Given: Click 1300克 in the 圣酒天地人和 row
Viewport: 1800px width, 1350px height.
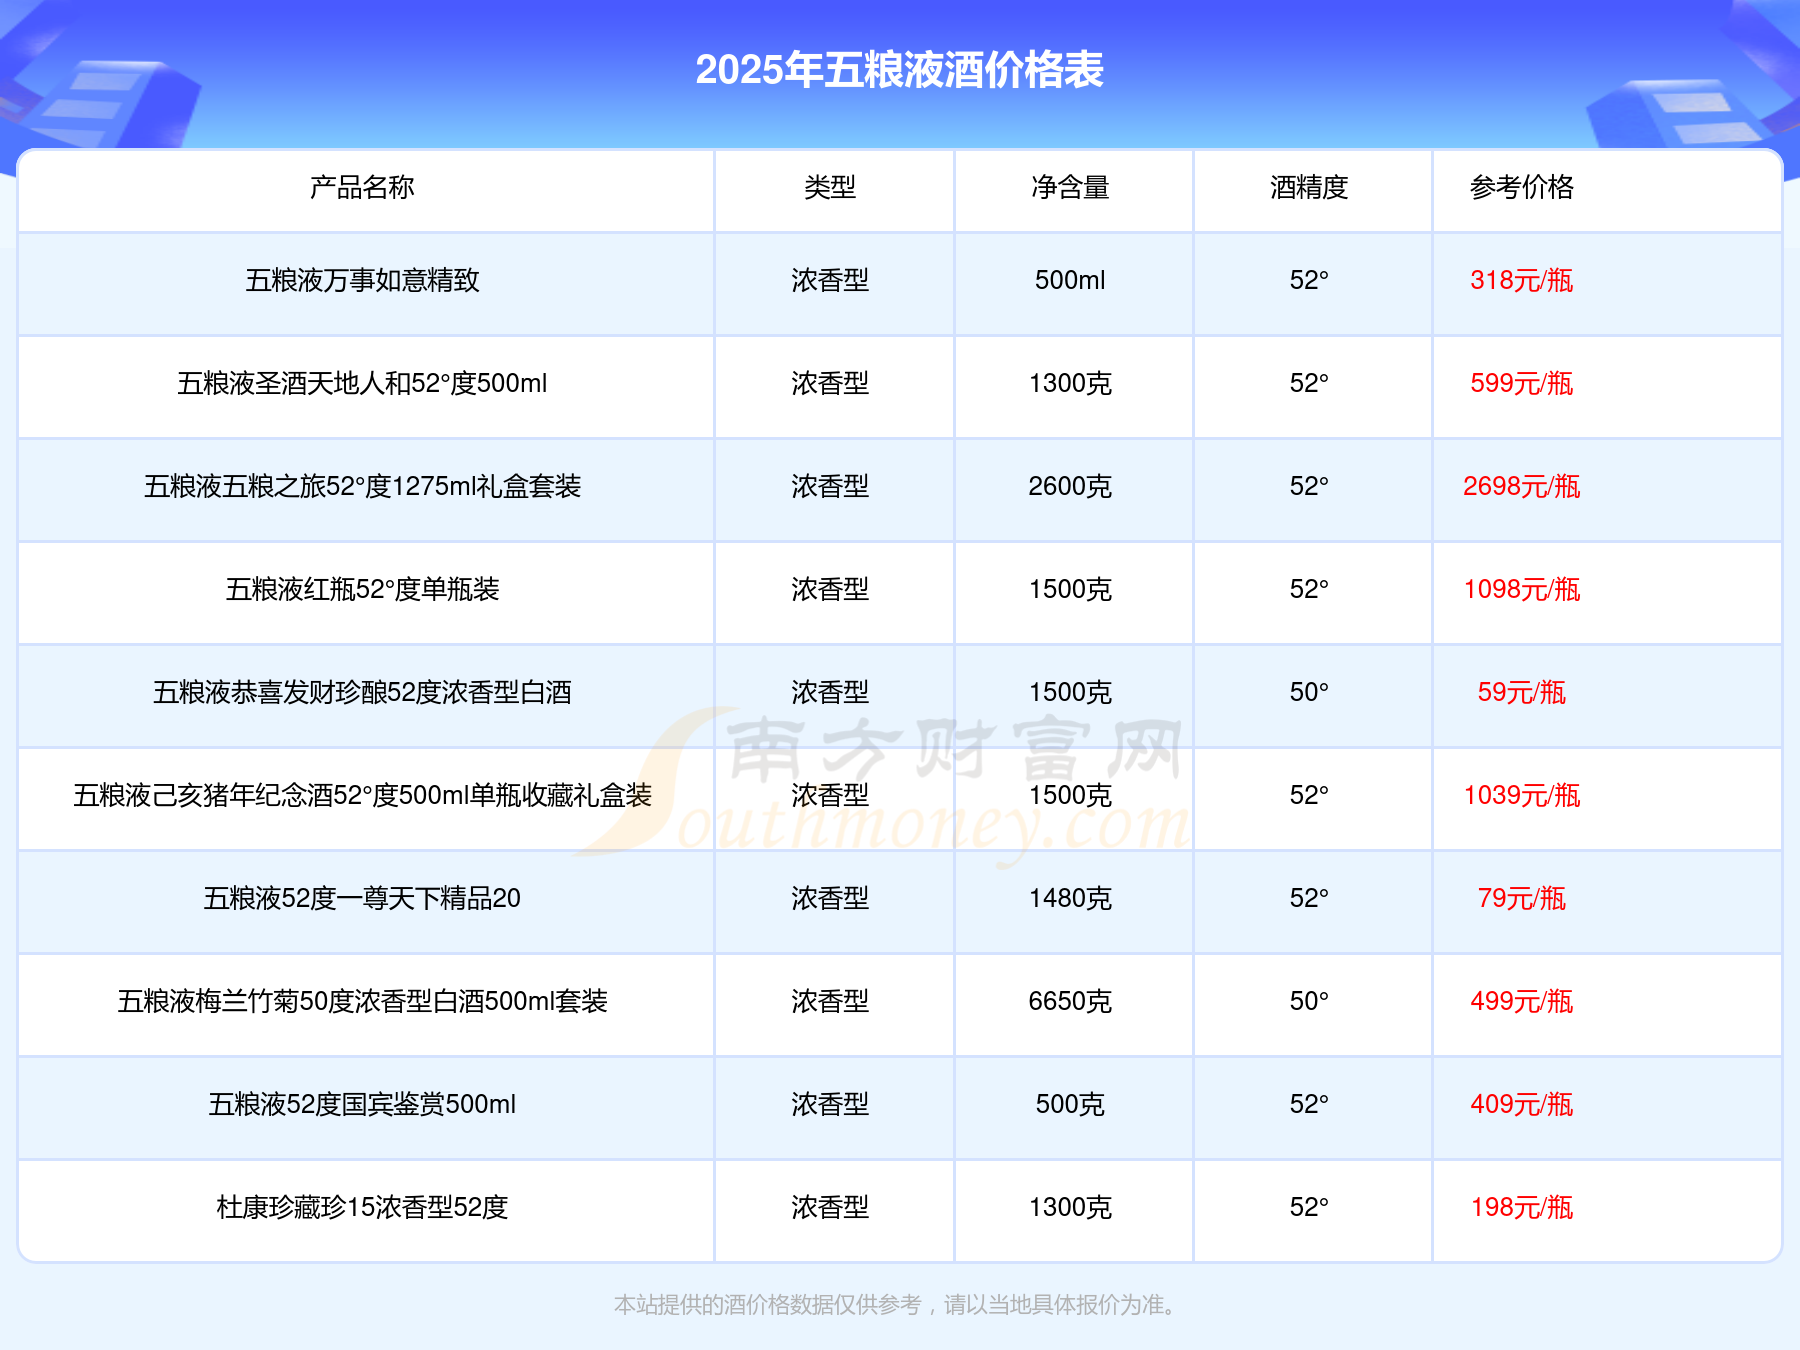Looking at the screenshot, I should pyautogui.click(x=1070, y=383).
